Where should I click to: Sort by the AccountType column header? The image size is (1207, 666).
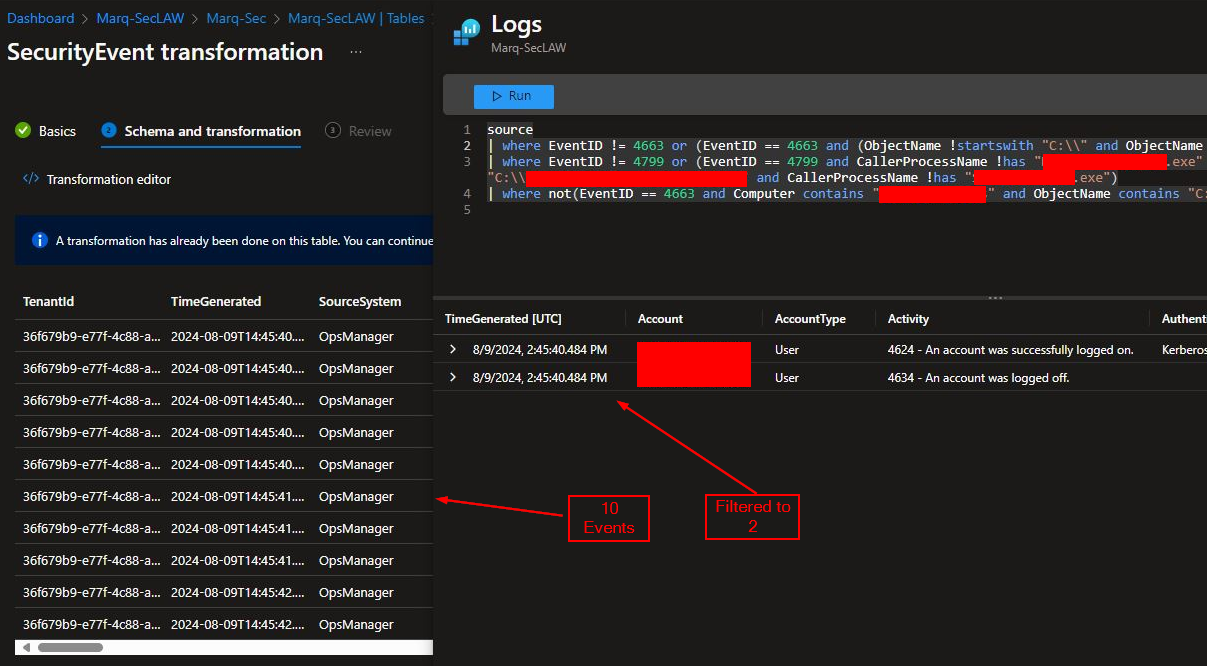click(x=810, y=319)
